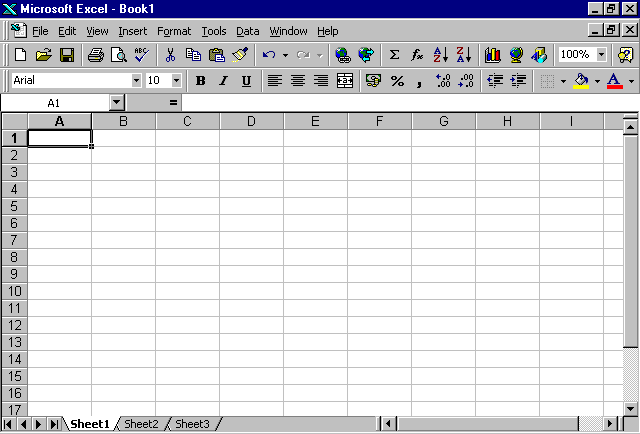This screenshot has width=640, height=434.
Task: Switch to the Sheet2 tab
Action: point(141,424)
